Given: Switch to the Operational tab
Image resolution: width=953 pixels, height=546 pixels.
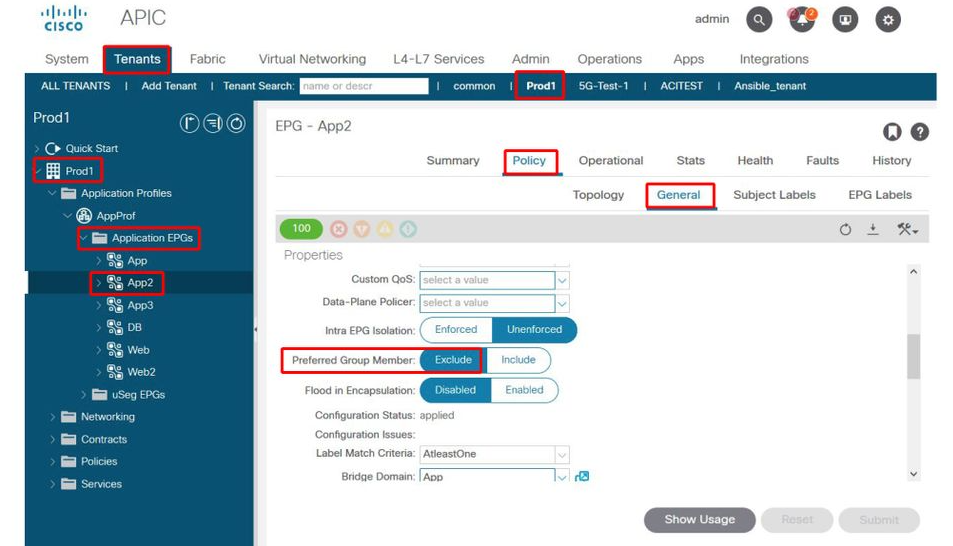Looking at the screenshot, I should 611,161.
